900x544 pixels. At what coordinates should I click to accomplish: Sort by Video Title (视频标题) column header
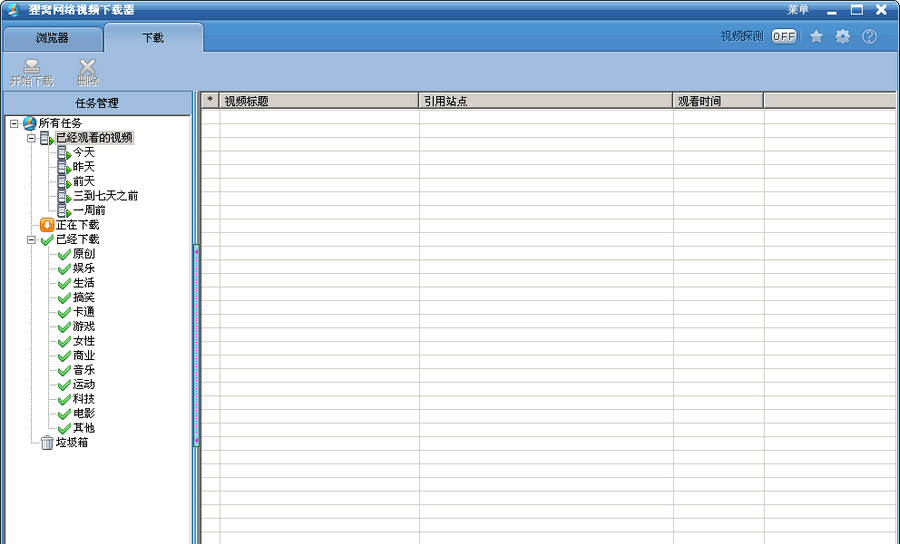[318, 101]
